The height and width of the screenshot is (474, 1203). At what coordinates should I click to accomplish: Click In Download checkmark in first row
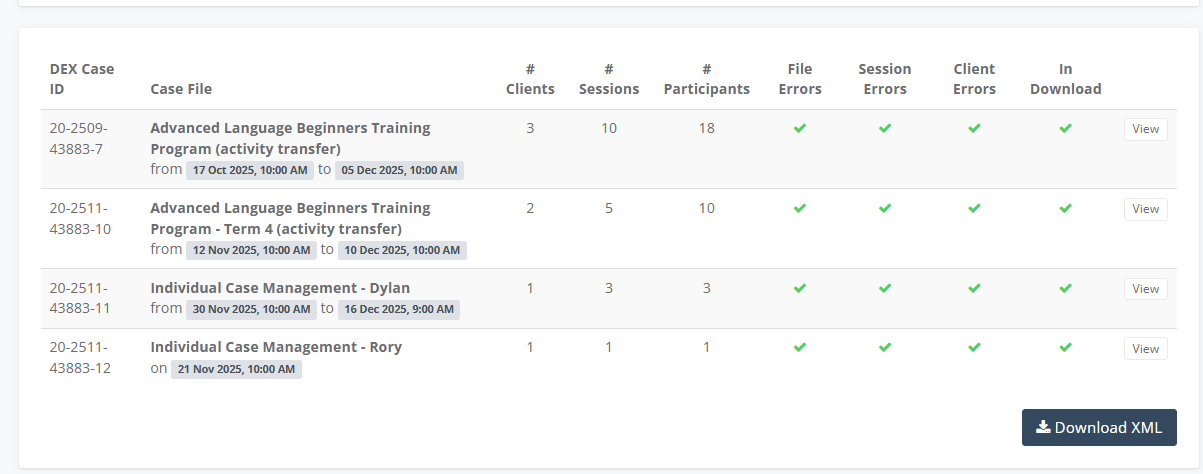pos(1065,128)
